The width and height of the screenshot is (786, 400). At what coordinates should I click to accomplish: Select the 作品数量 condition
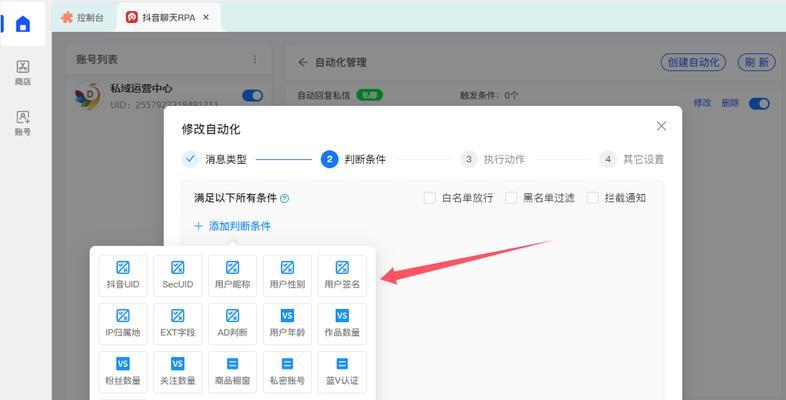point(342,324)
